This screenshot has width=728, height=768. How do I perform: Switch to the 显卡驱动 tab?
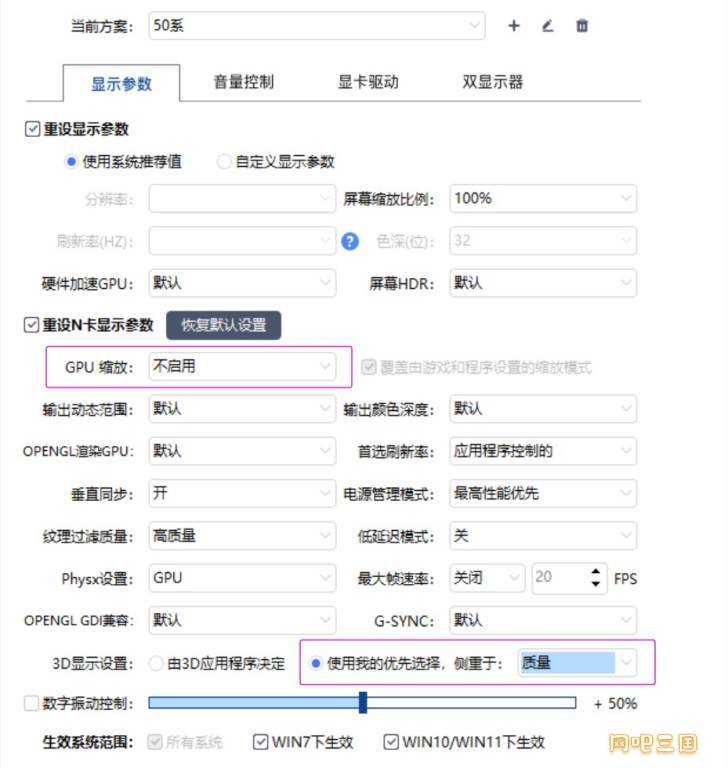[x=368, y=82]
